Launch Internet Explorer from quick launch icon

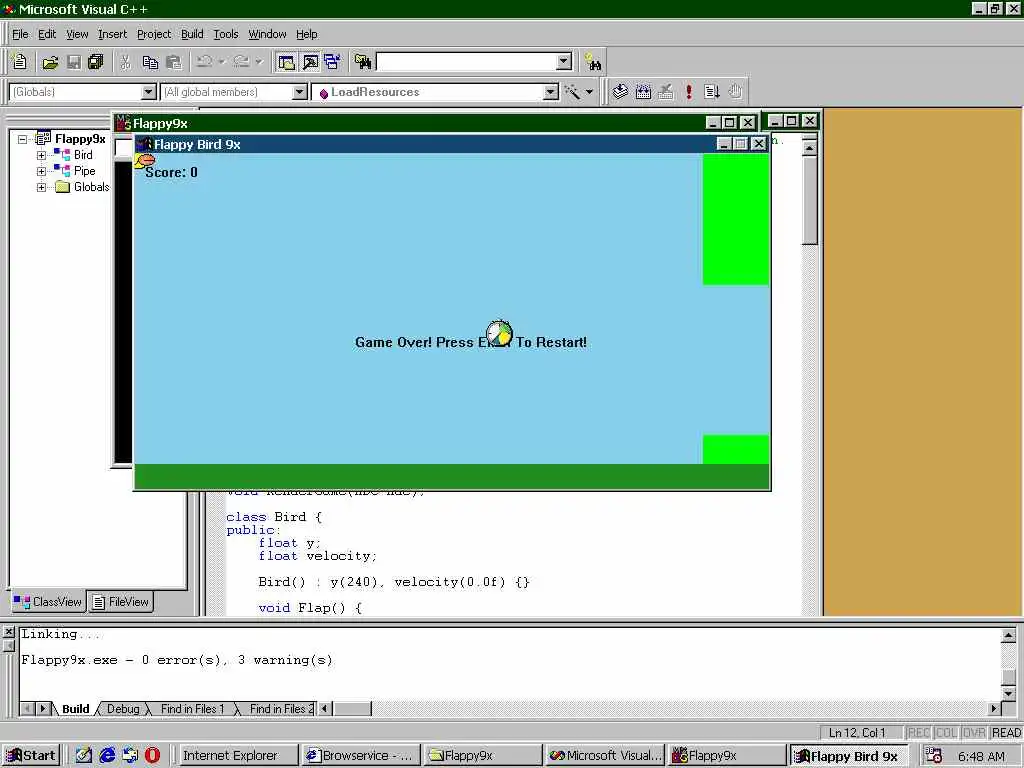pos(107,756)
